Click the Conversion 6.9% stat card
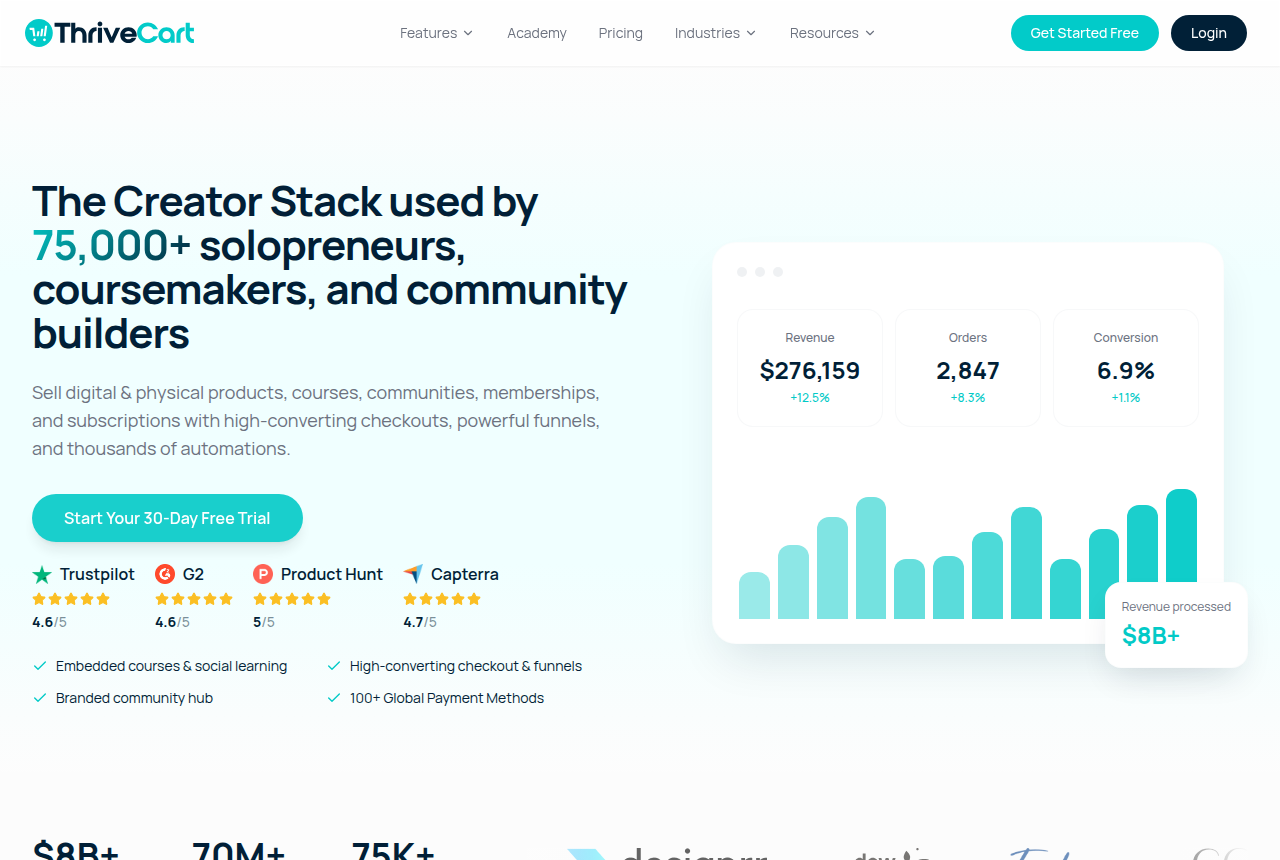 tap(1126, 368)
